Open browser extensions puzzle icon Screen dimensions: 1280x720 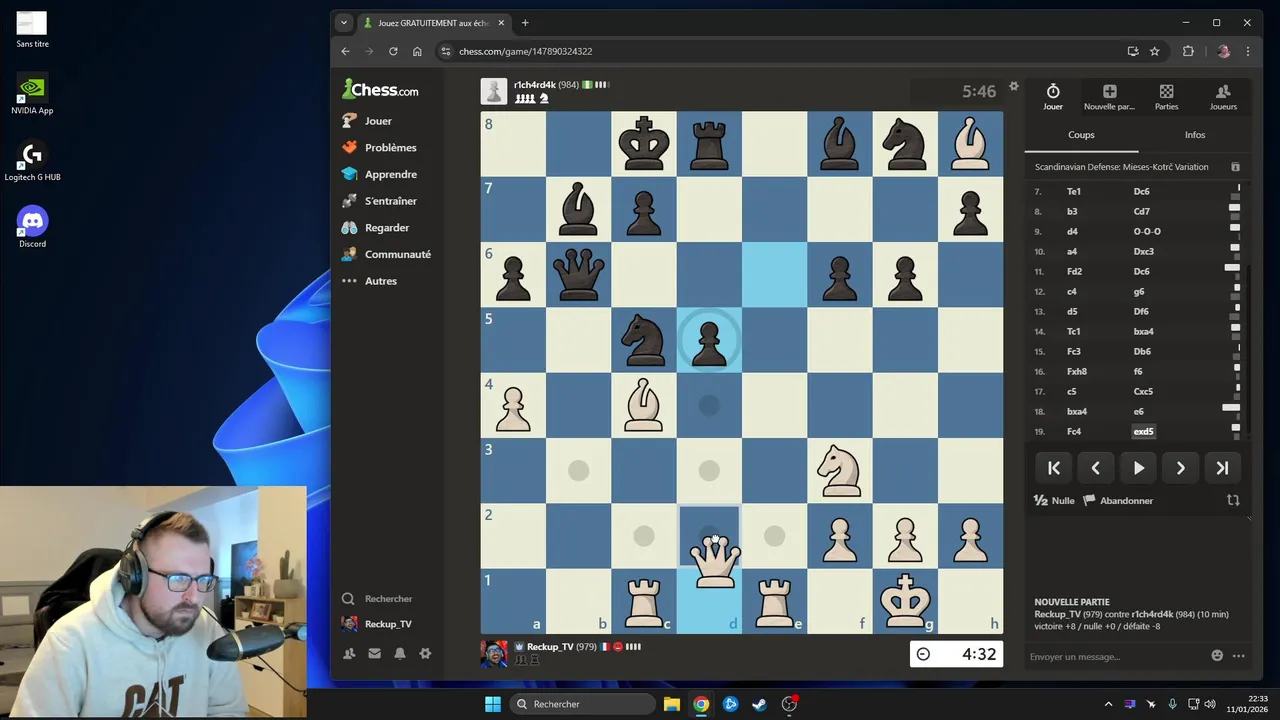click(x=1188, y=51)
